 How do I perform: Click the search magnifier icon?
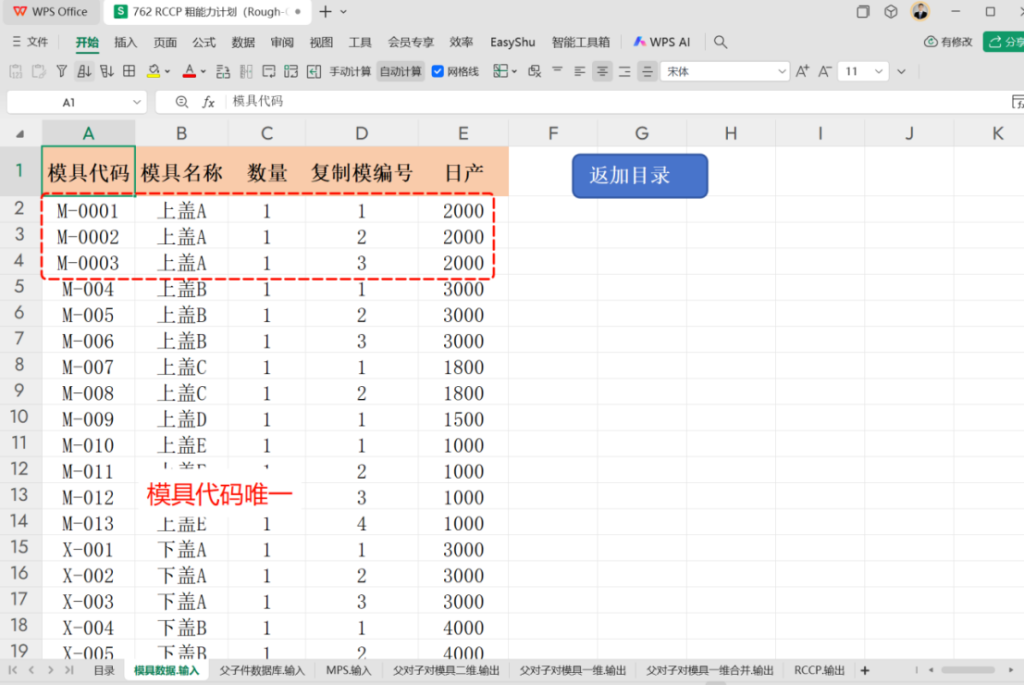[x=720, y=42]
